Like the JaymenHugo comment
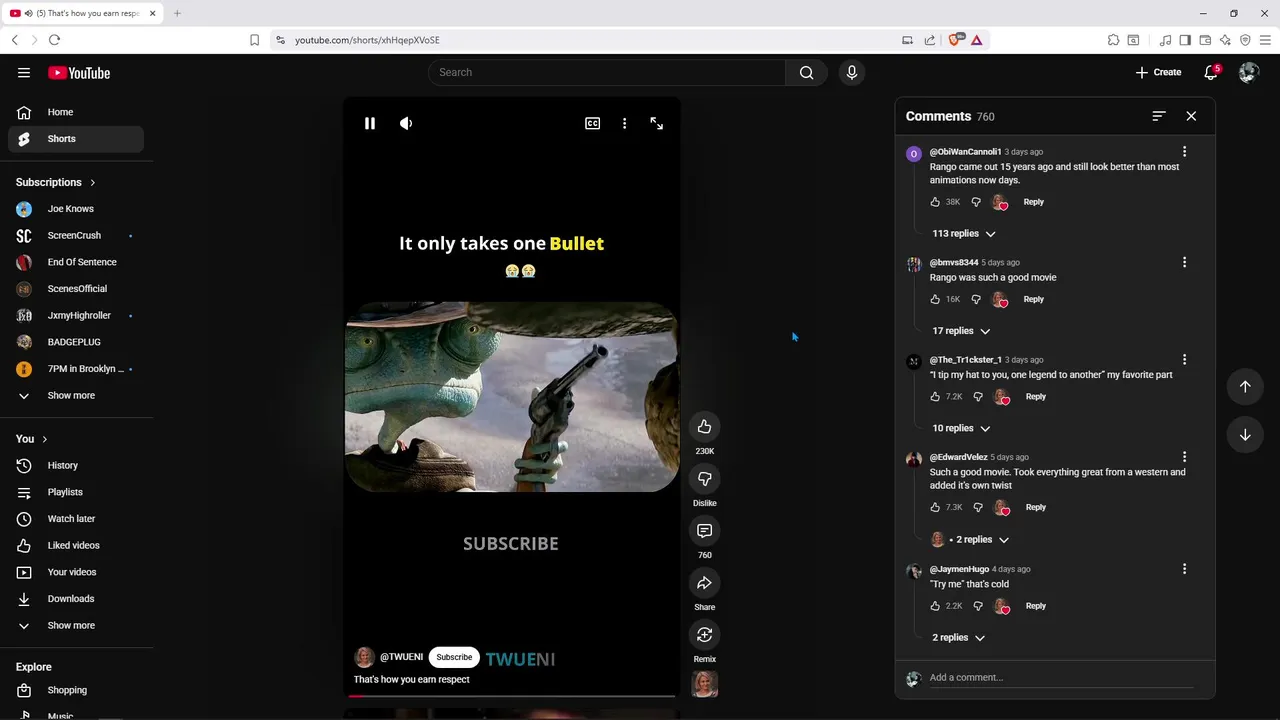The width and height of the screenshot is (1280, 720). (936, 606)
